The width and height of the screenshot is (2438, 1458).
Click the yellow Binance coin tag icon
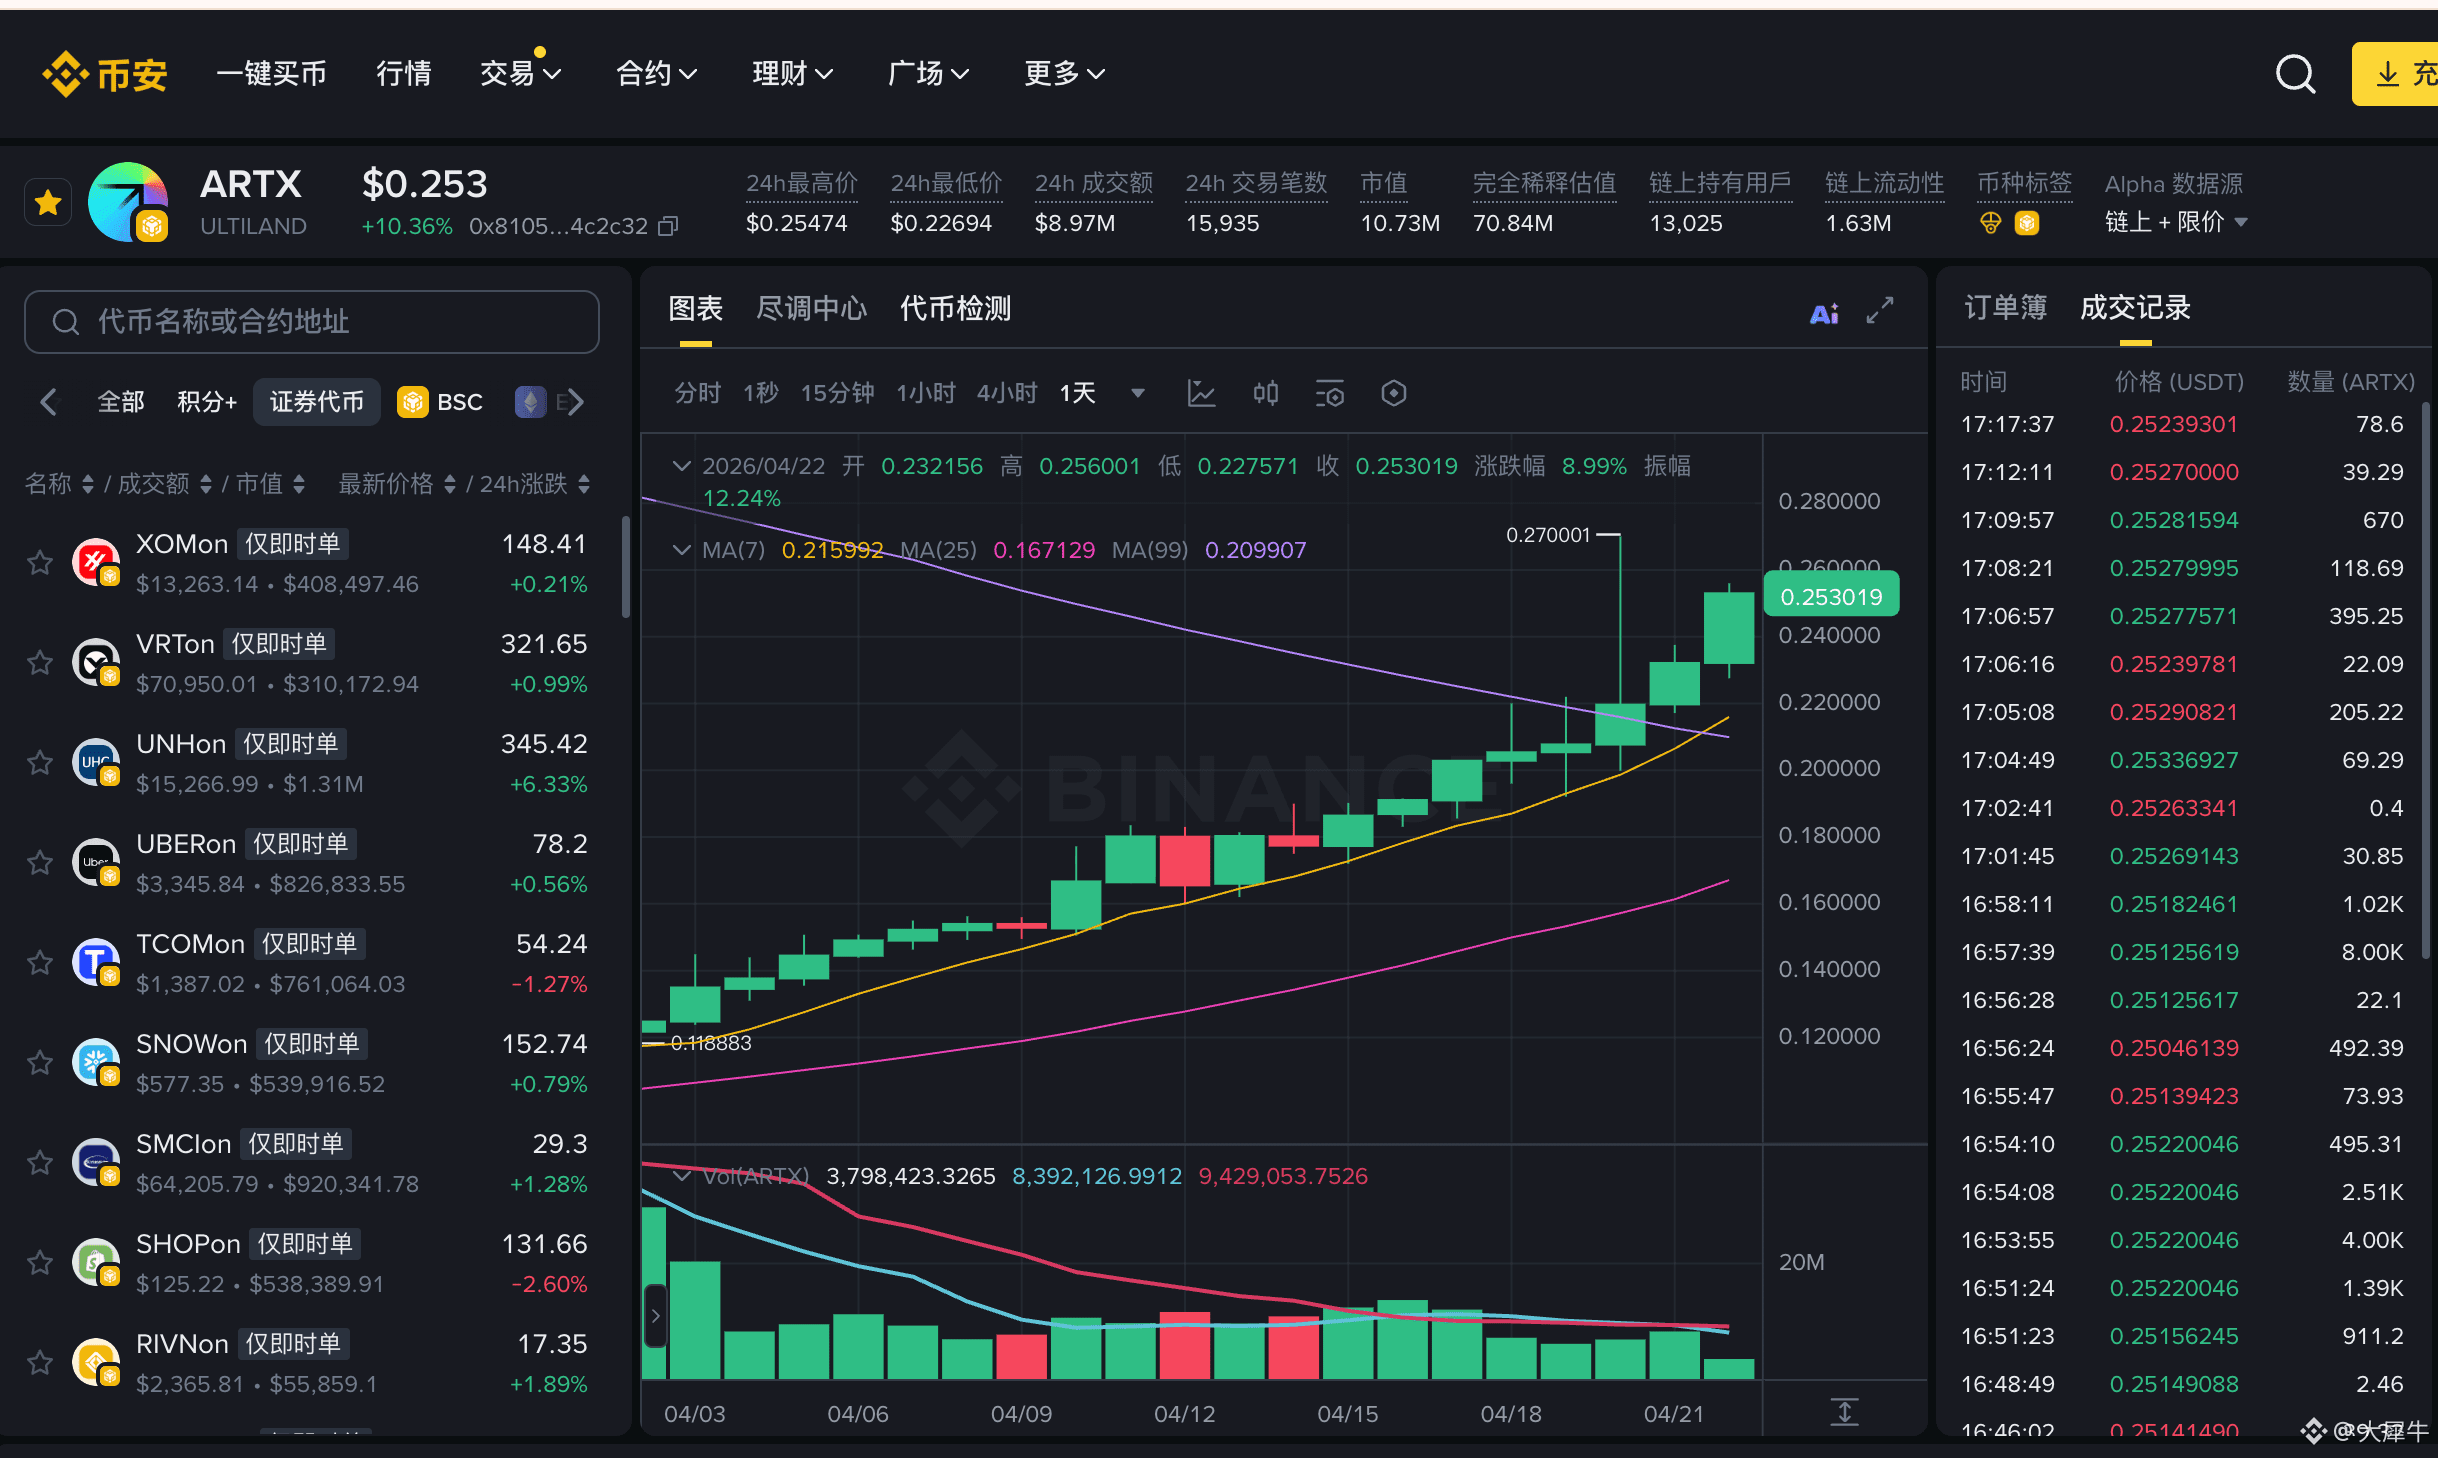pyautogui.click(x=2027, y=223)
